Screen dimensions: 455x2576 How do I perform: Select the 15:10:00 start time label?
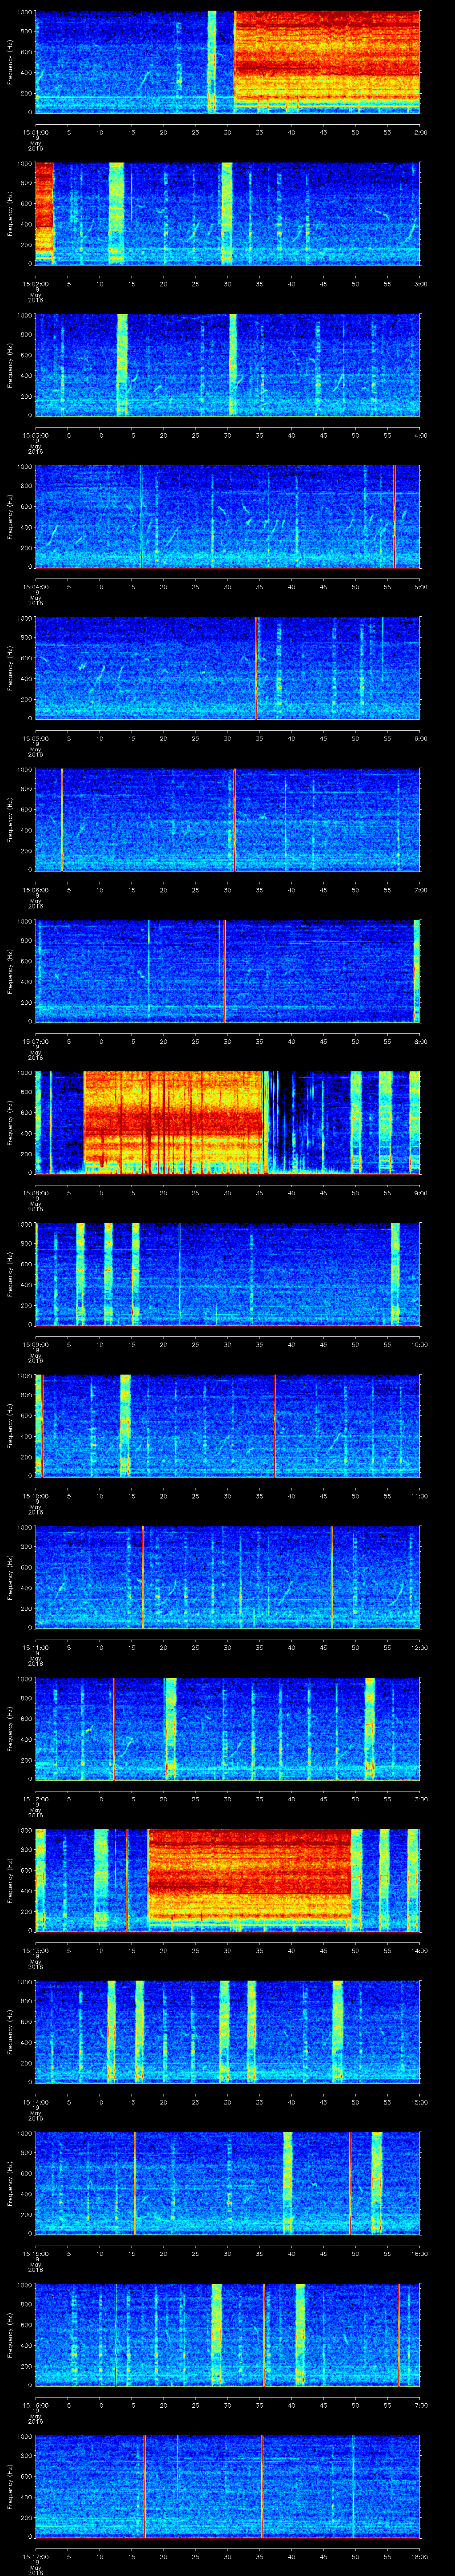pyautogui.click(x=36, y=1496)
